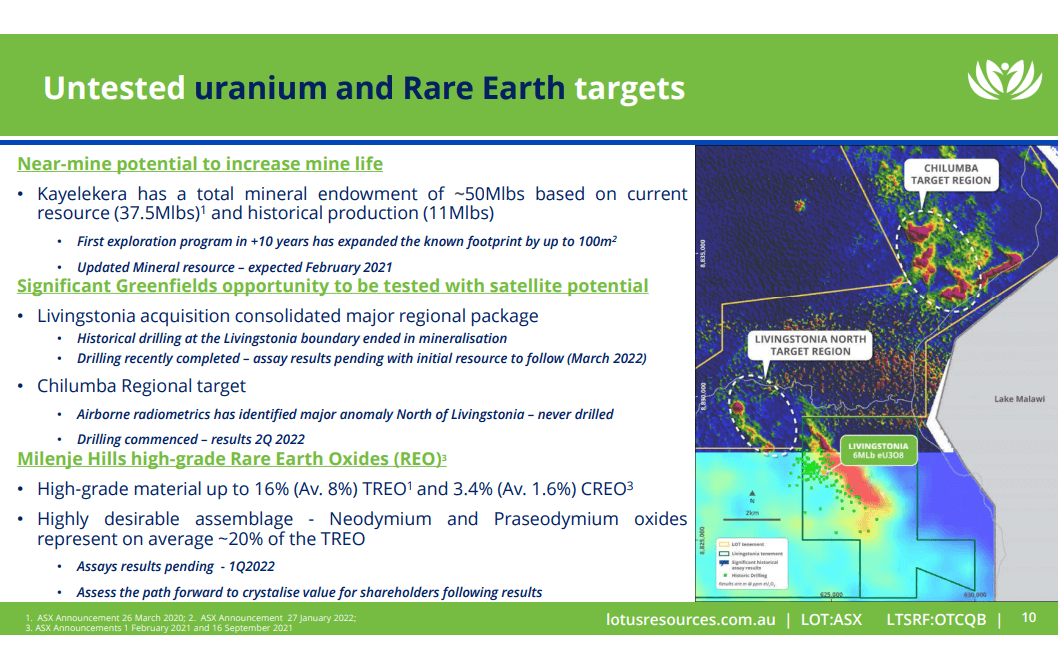The width and height of the screenshot is (1058, 666).
Task: Click 'High-grade material up to 16%' bullet
Action: [335, 489]
